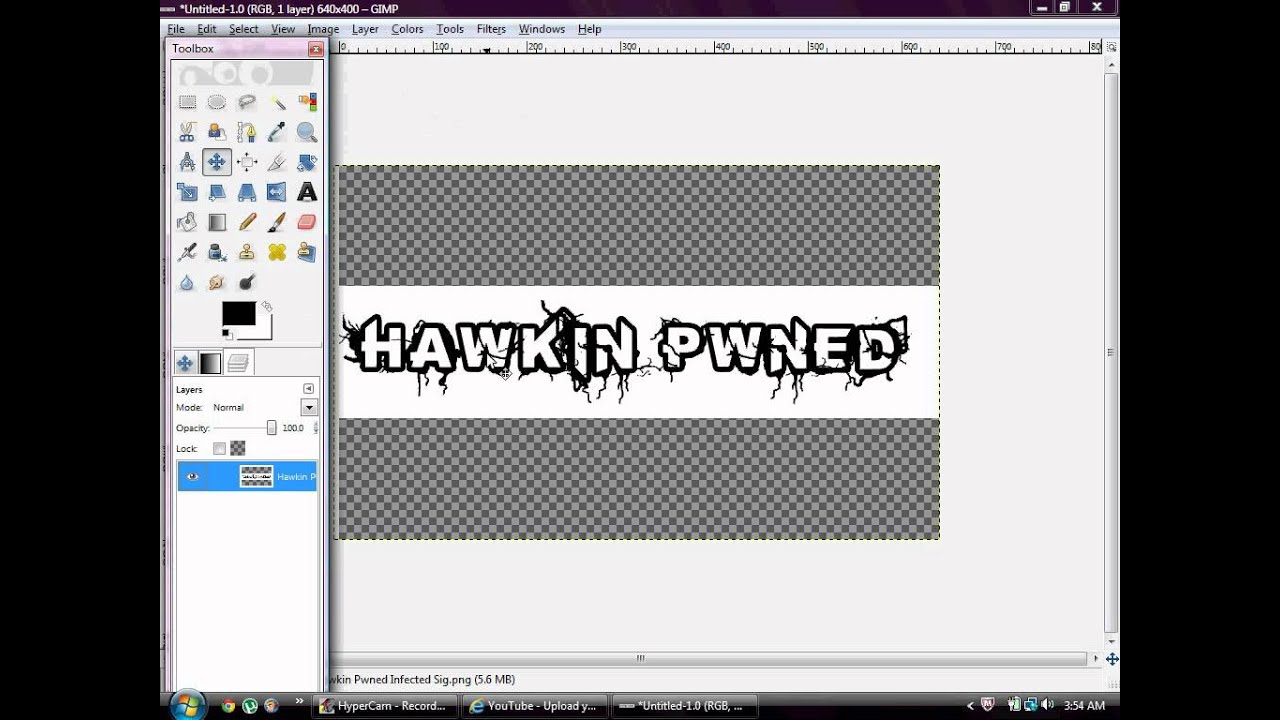Switch to YouTube Upload taskbar window
The height and width of the screenshot is (720, 1280).
(x=534, y=706)
